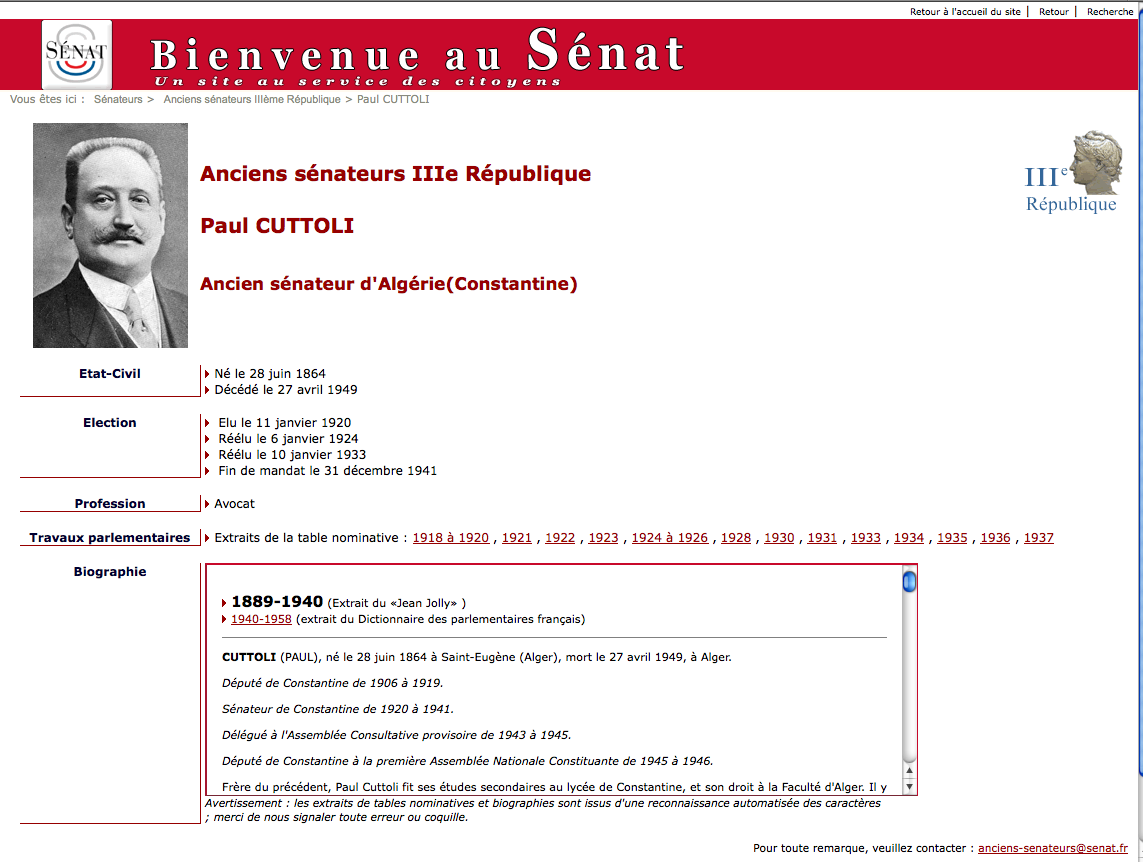Viewport: 1143px width, 862px height.
Task: Open the 1935 table nominative link
Action: pos(952,538)
